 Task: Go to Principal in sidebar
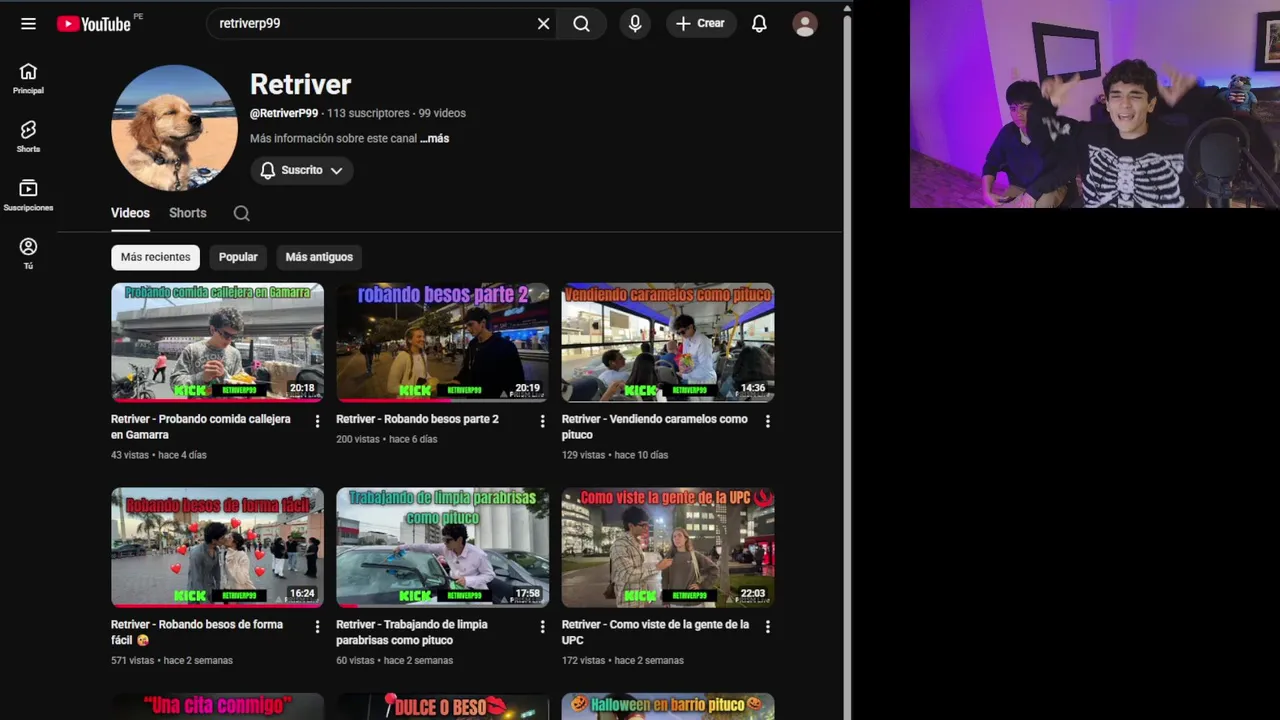(28, 79)
